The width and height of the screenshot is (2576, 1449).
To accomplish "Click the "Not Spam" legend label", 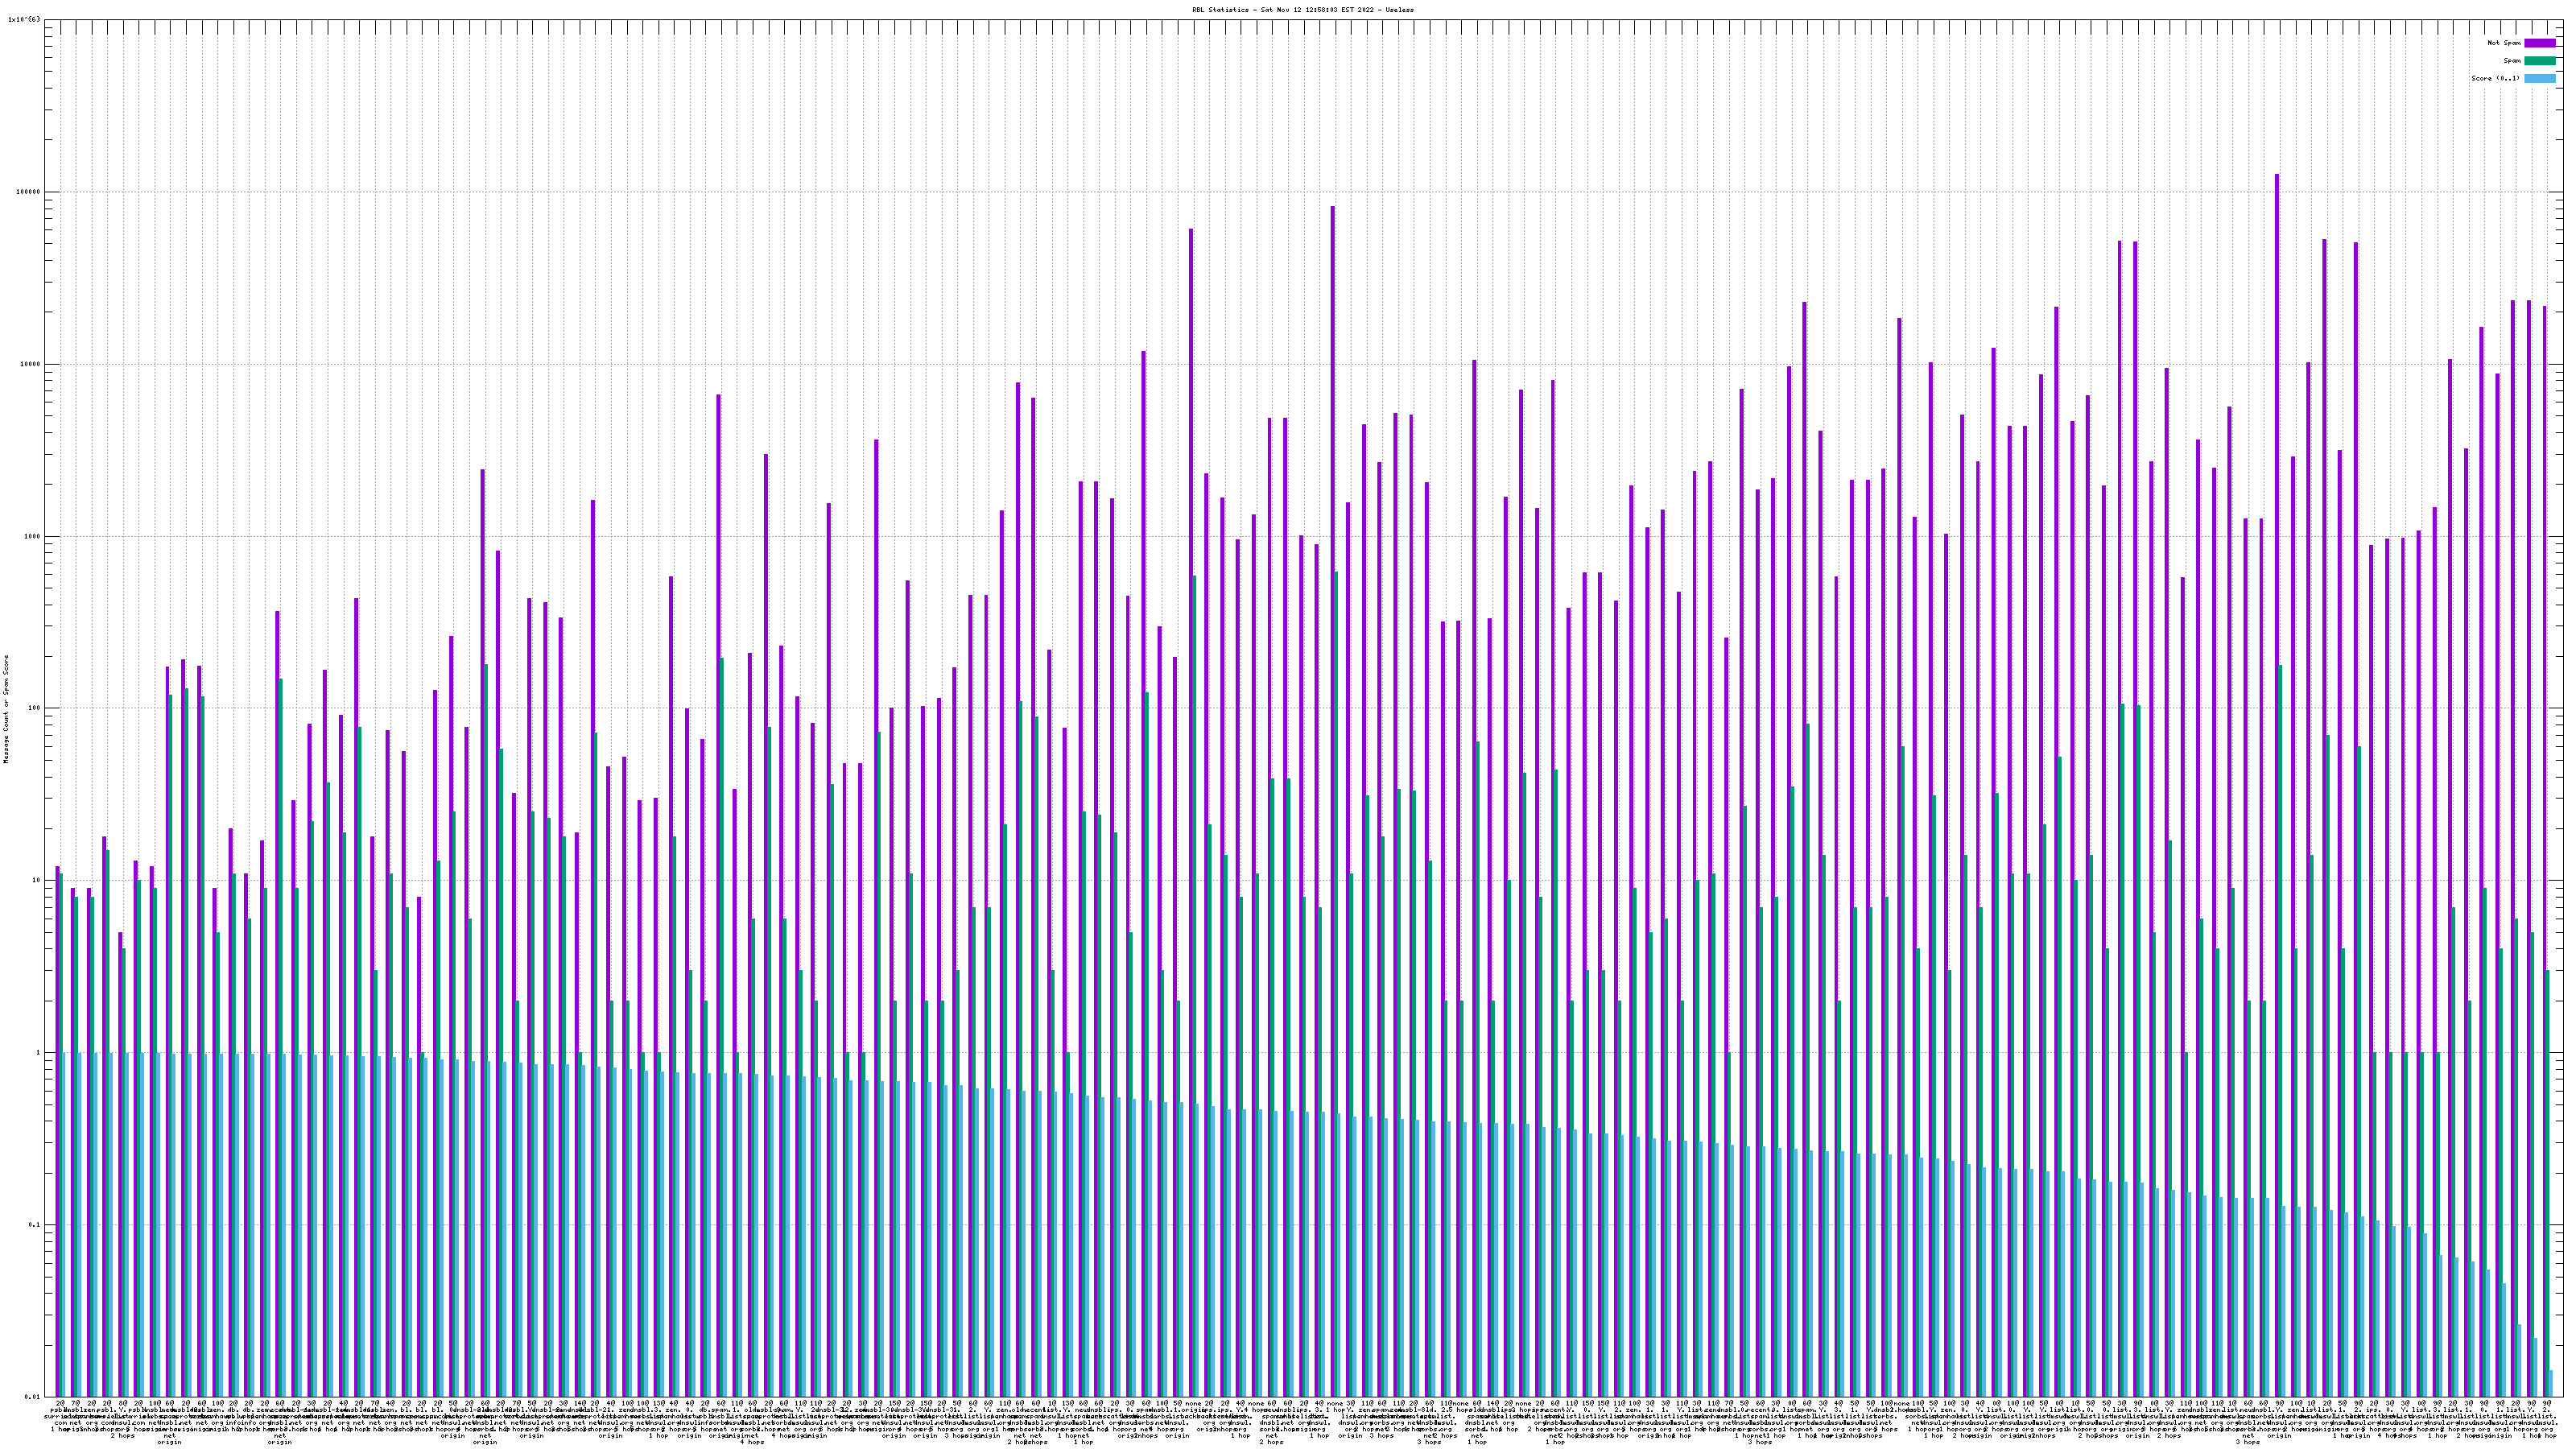I will click(2504, 43).
